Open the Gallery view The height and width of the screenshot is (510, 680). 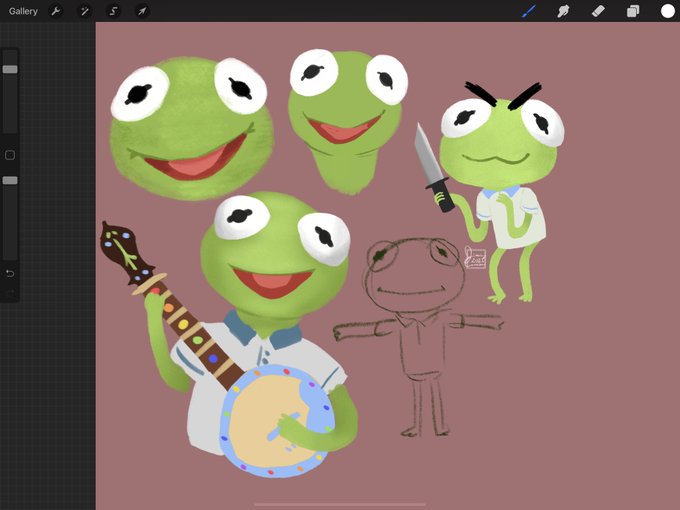tap(23, 11)
